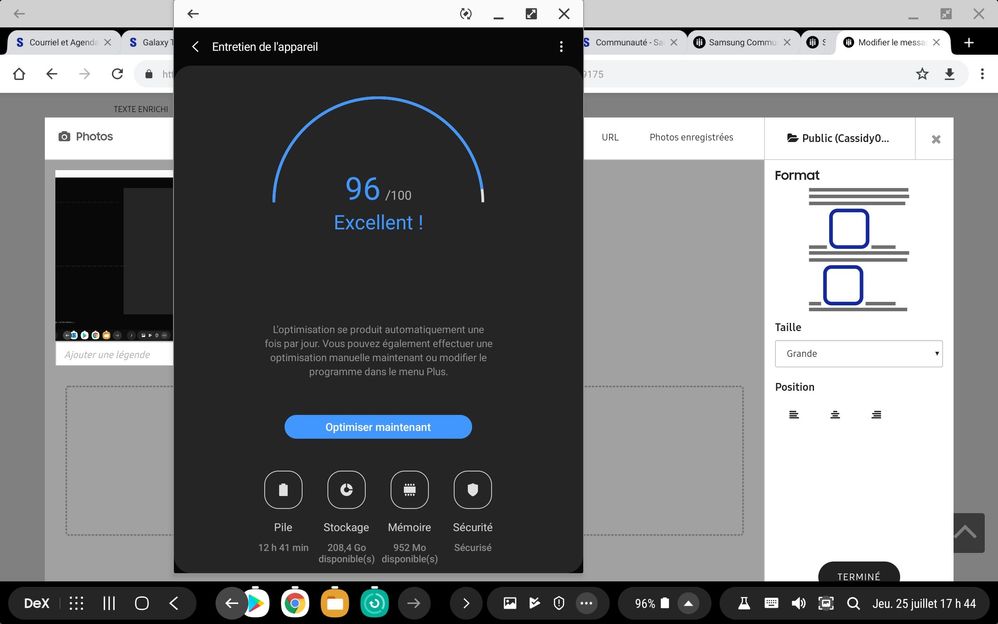The width and height of the screenshot is (998, 624).
Task: Expand quick panel with the up arrow
Action: (688, 603)
